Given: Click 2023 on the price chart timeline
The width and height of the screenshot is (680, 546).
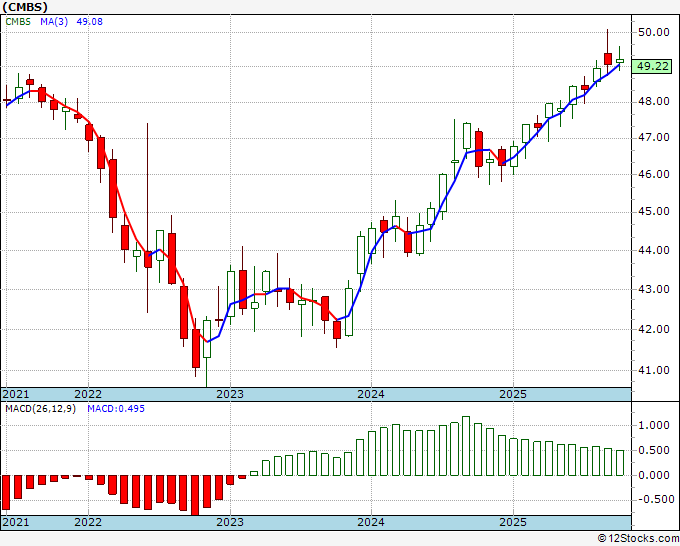Looking at the screenshot, I should 230,394.
